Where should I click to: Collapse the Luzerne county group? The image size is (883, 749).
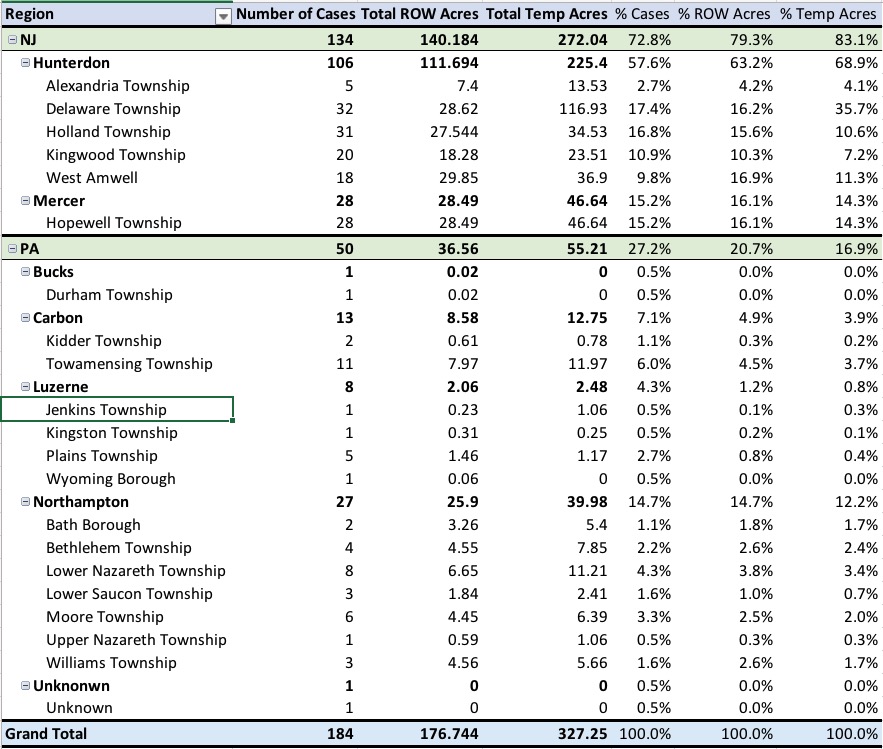click(x=26, y=387)
